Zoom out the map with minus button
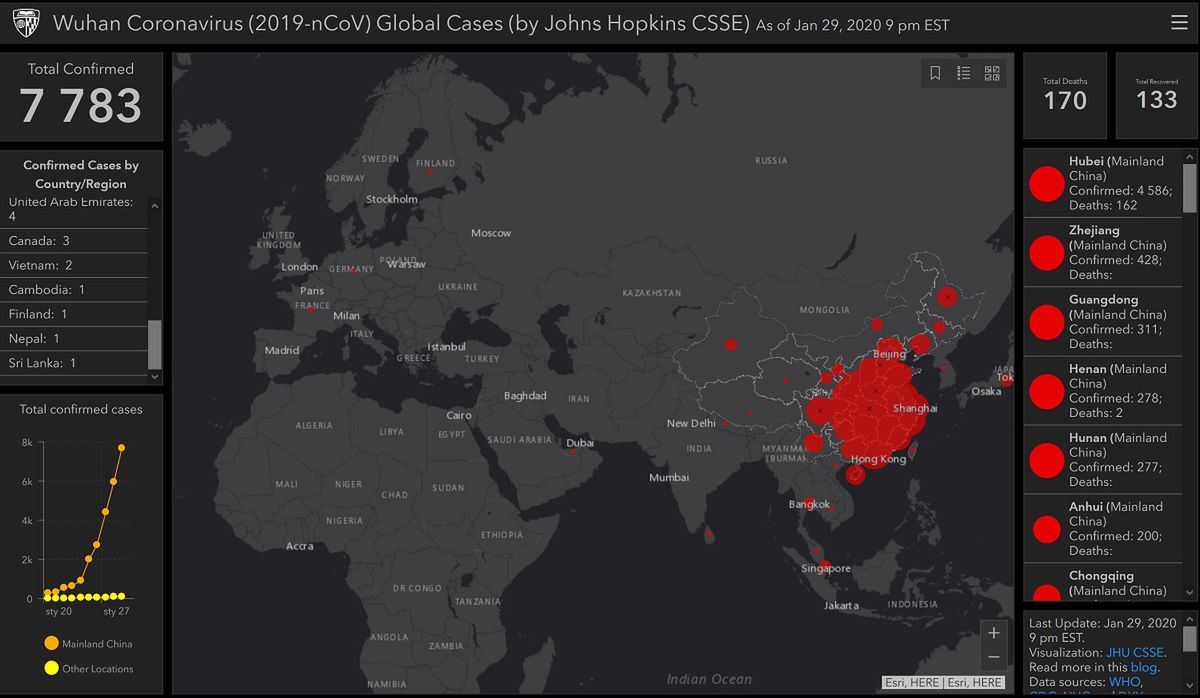The width and height of the screenshot is (1200, 698). click(993, 657)
